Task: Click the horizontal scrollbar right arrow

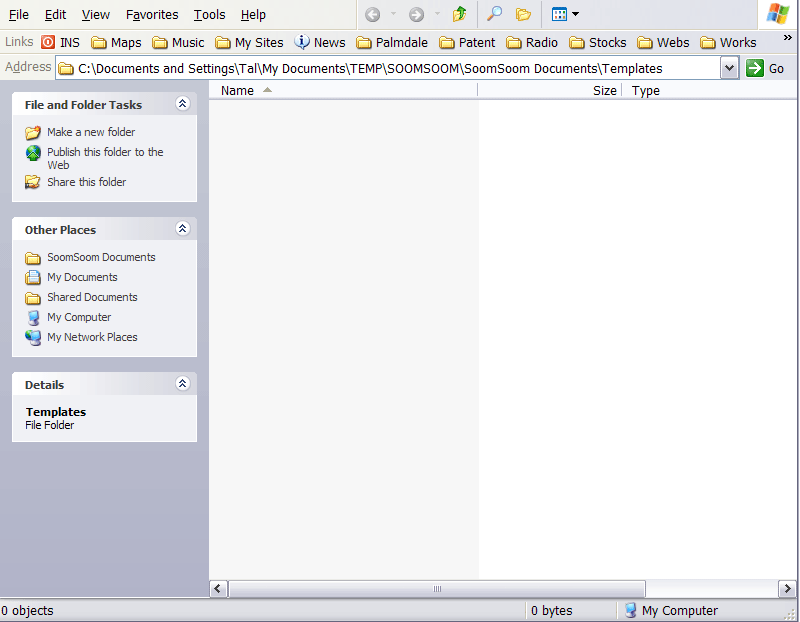Action: point(787,589)
